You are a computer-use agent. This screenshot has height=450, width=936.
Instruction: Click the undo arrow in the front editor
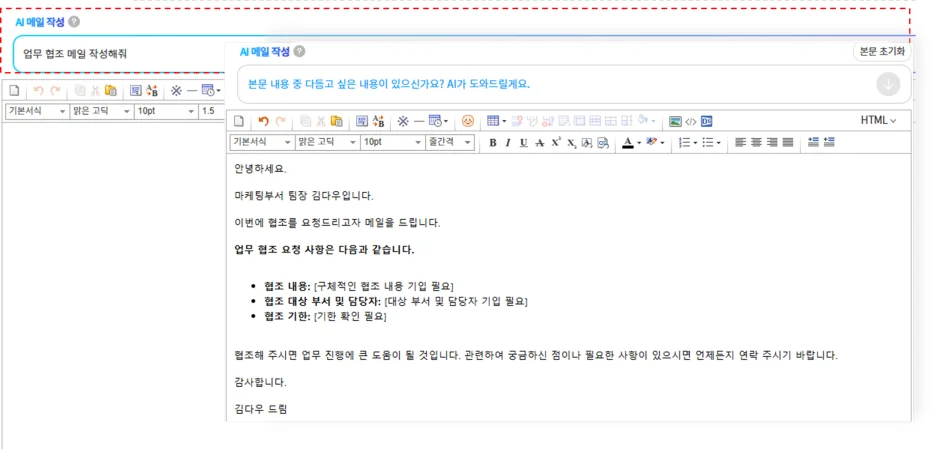coord(264,121)
